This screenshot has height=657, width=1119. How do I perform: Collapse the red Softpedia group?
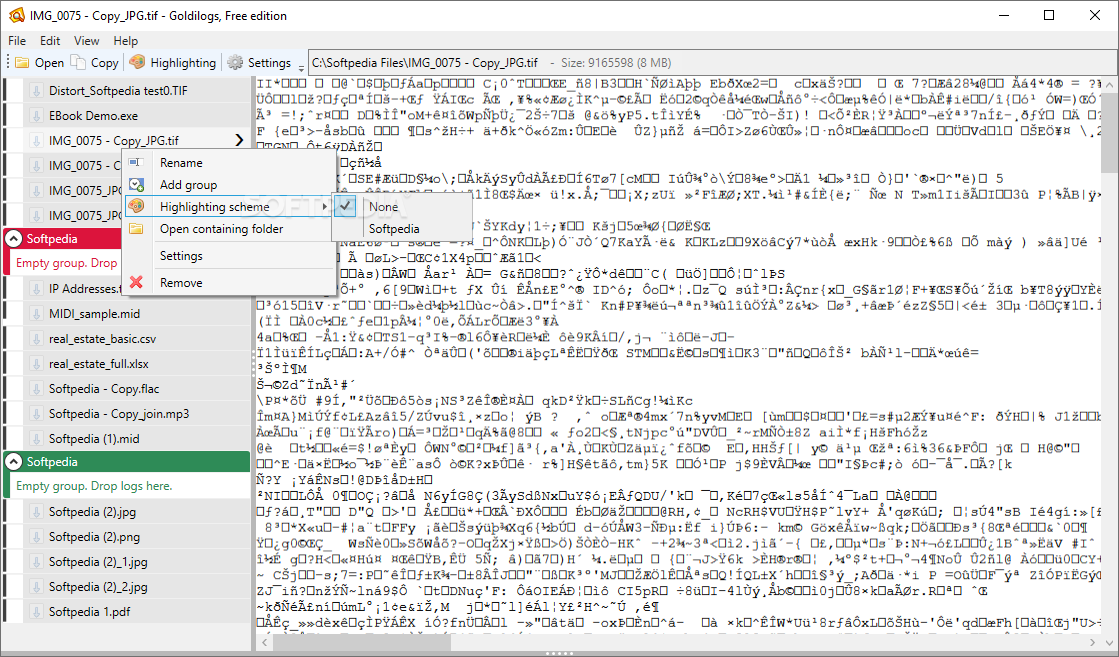(x=14, y=239)
